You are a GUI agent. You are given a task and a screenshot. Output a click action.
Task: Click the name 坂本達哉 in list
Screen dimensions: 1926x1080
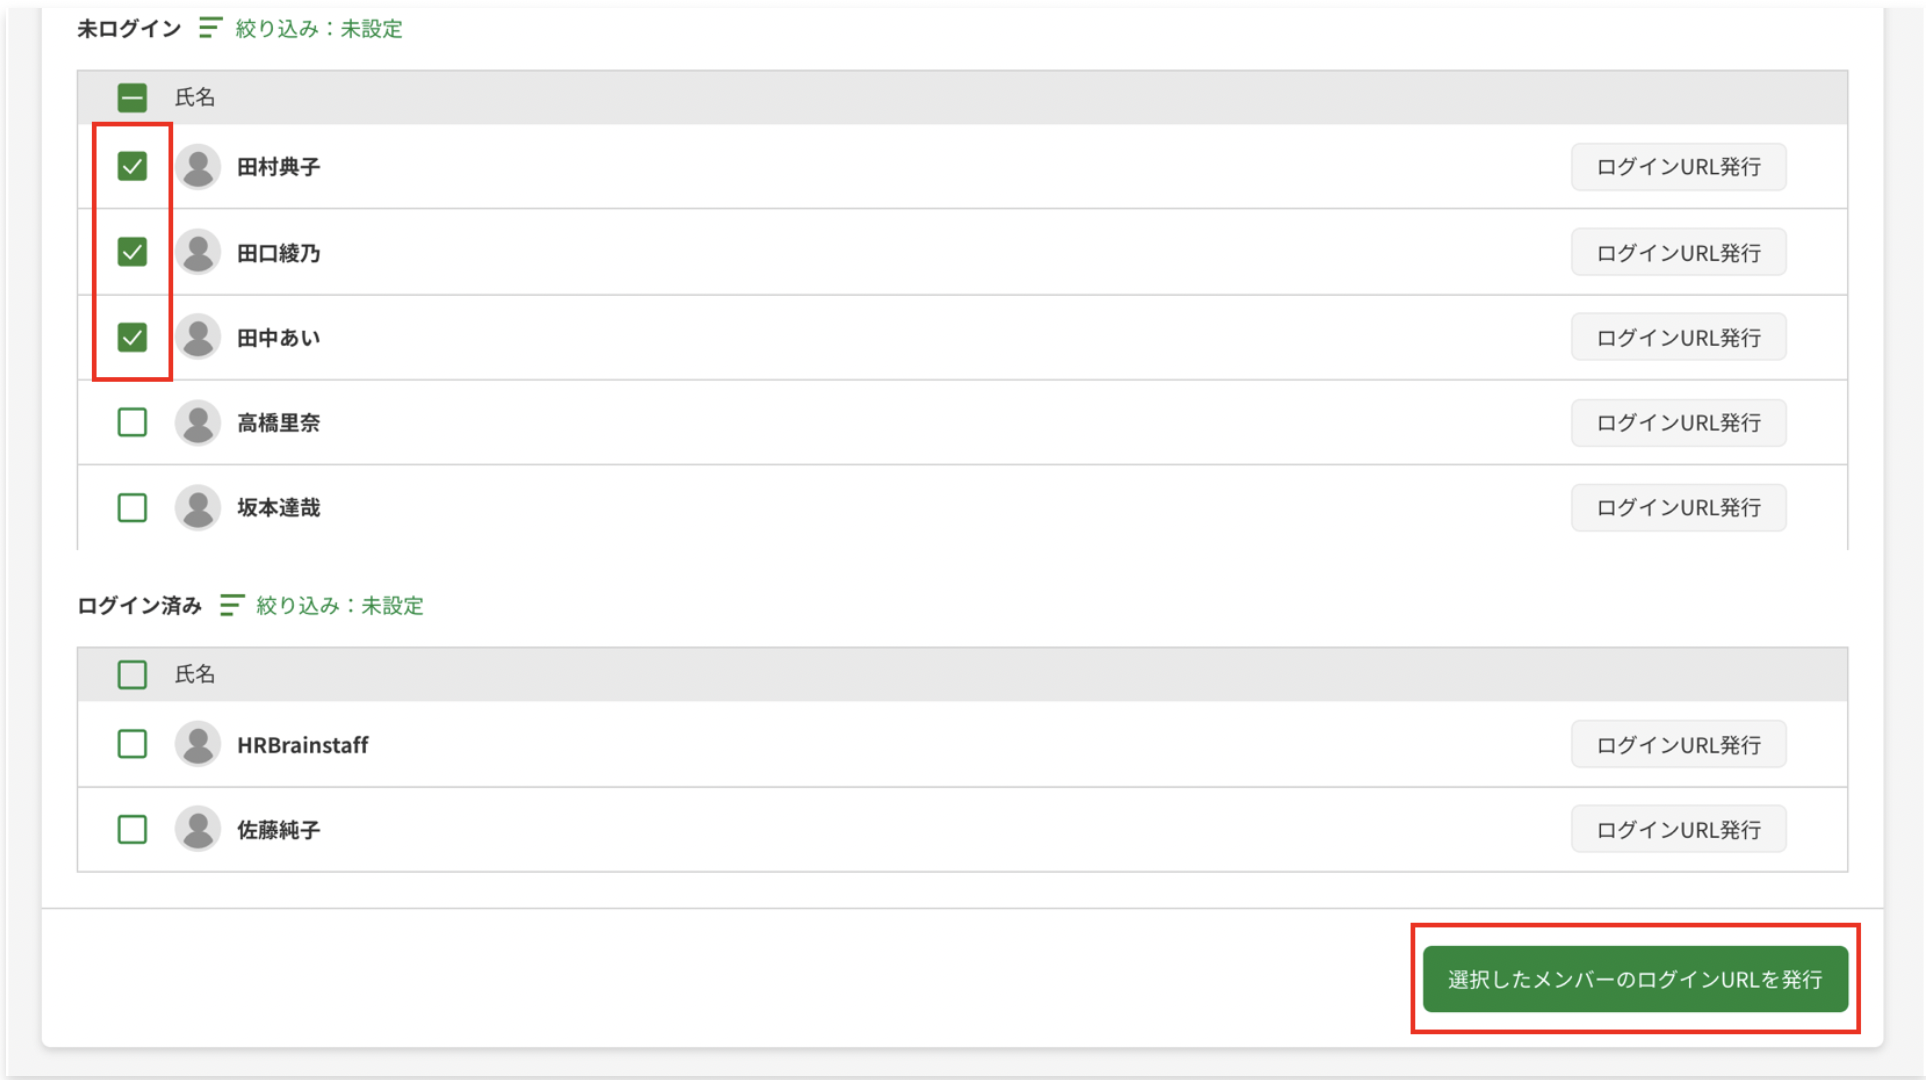278,508
